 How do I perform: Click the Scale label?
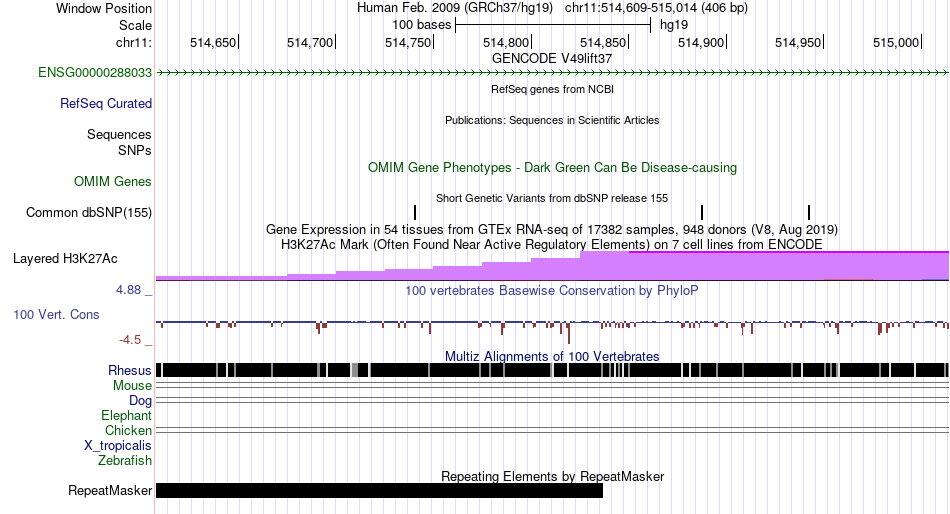135,25
